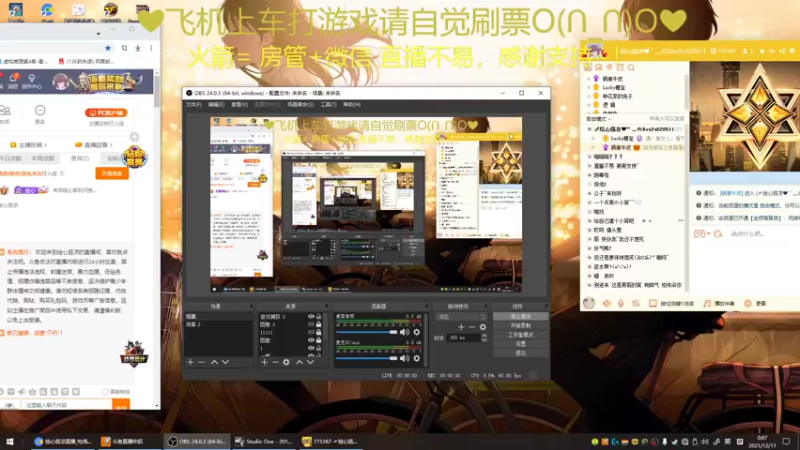800x450 pixels.
Task: Toggle lock on 窗口捕获 2 source
Action: 319,317
